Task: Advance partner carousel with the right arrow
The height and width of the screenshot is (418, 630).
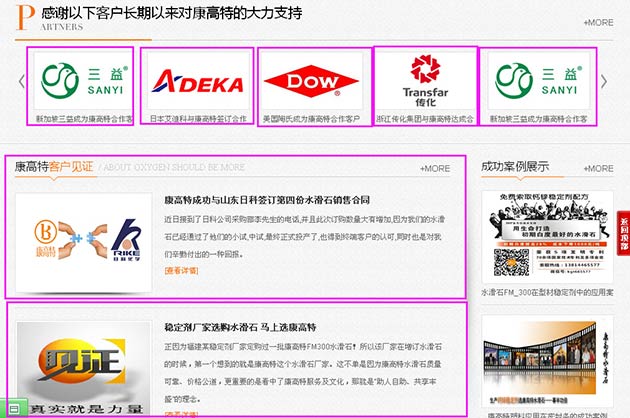Action: click(603, 82)
